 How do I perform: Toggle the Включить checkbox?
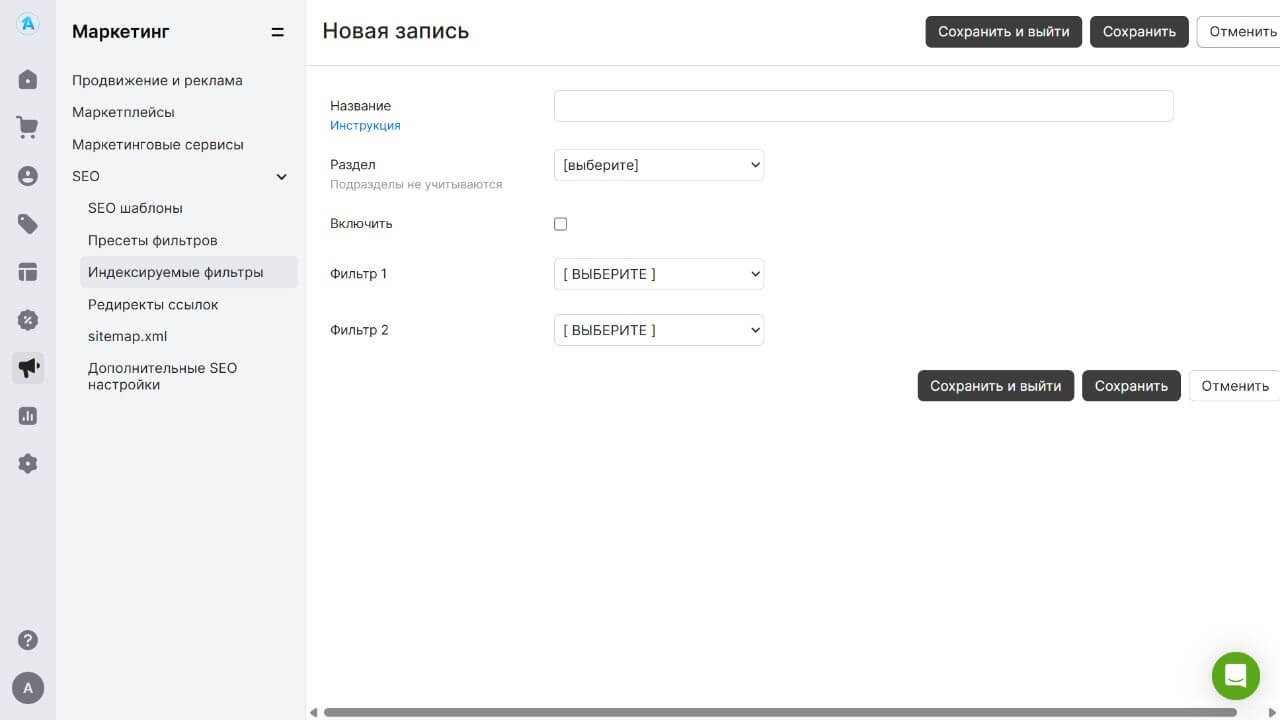560,224
